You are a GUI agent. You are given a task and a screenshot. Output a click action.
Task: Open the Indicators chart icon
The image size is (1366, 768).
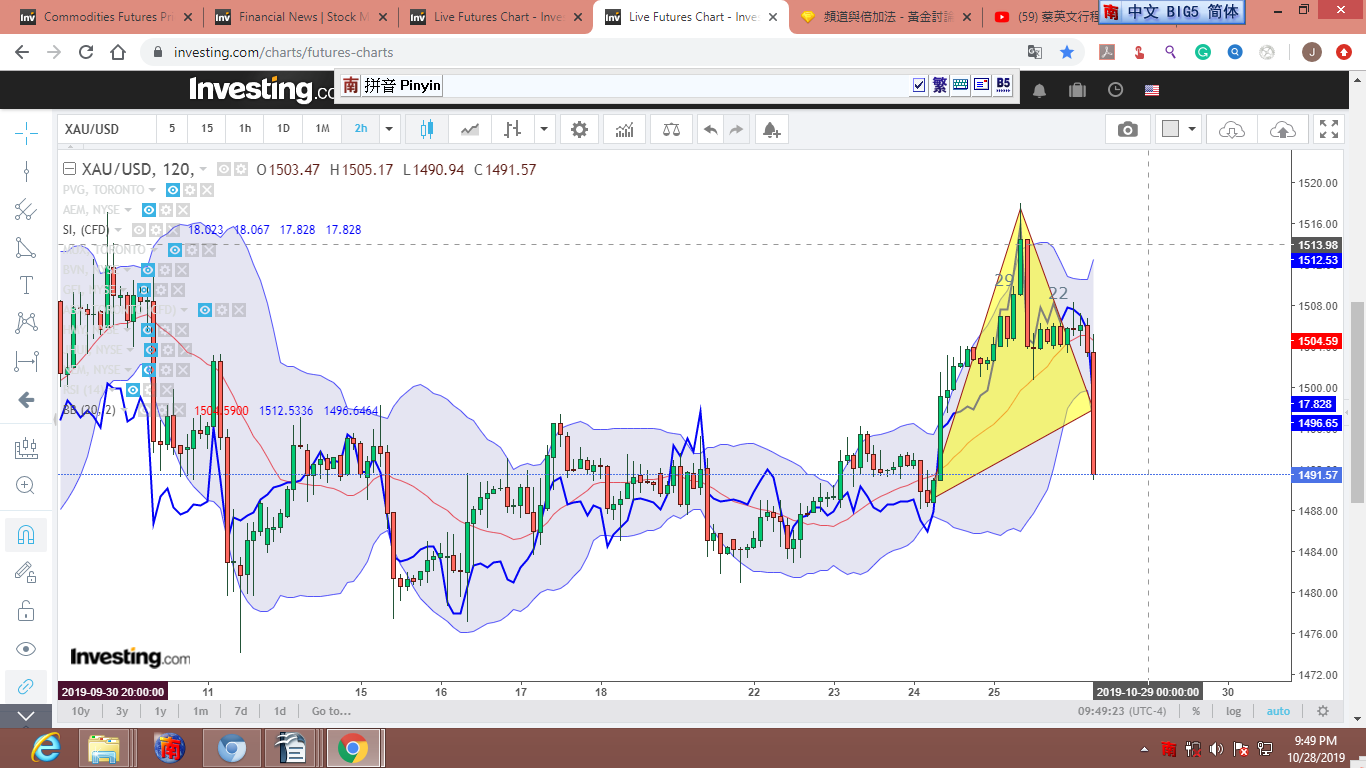coord(625,129)
